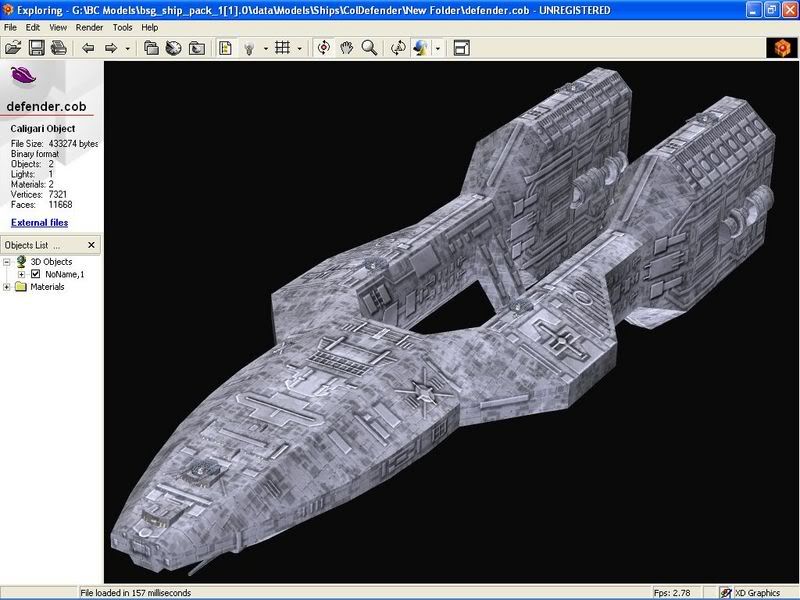Select the rotate view tool
The image size is (800, 600).
pyautogui.click(x=323, y=48)
